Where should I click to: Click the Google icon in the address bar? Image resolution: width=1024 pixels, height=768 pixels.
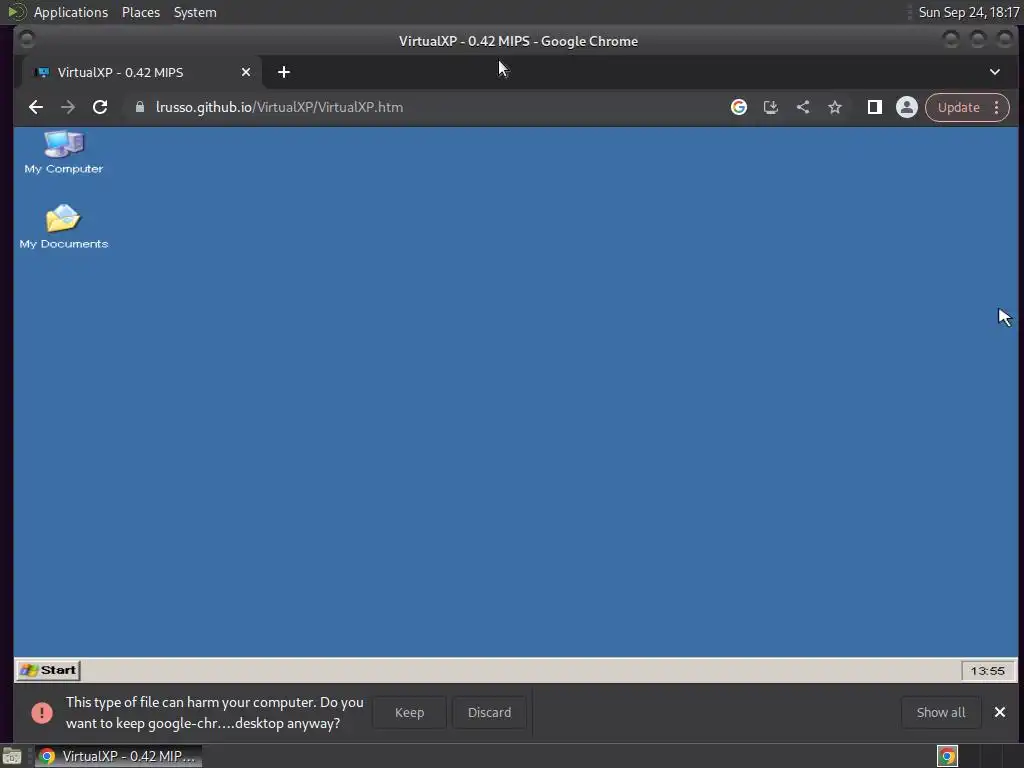(739, 107)
